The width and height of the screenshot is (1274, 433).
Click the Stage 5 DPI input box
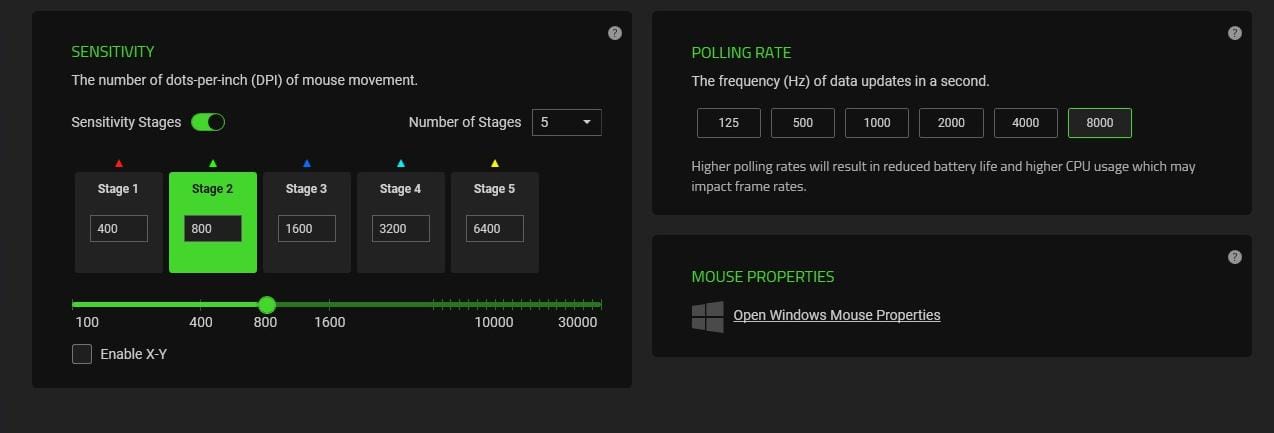pos(495,228)
